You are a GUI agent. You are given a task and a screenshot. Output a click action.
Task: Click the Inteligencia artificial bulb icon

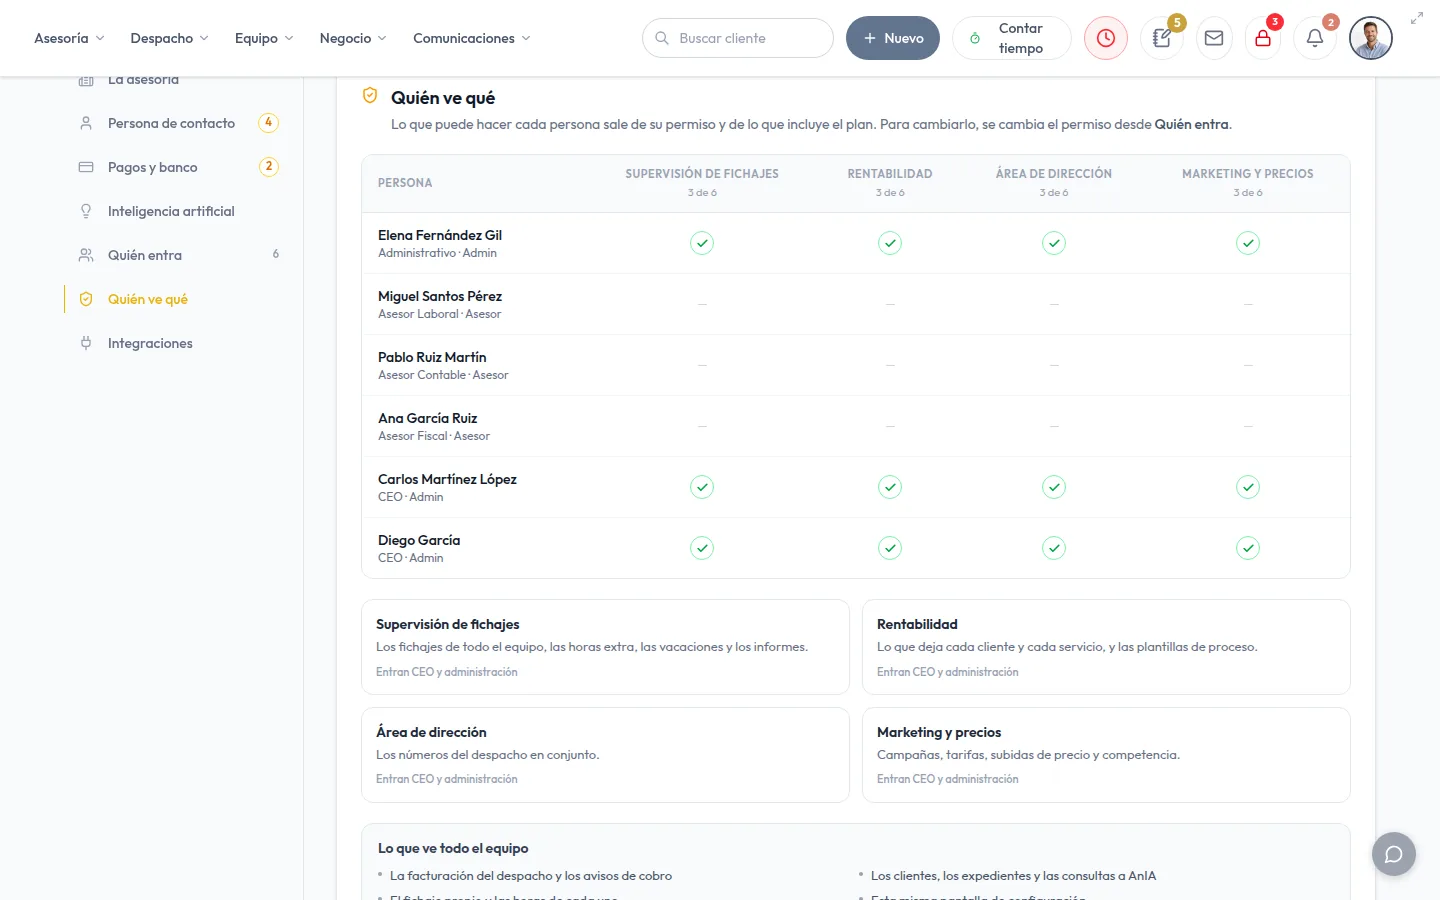(x=86, y=211)
